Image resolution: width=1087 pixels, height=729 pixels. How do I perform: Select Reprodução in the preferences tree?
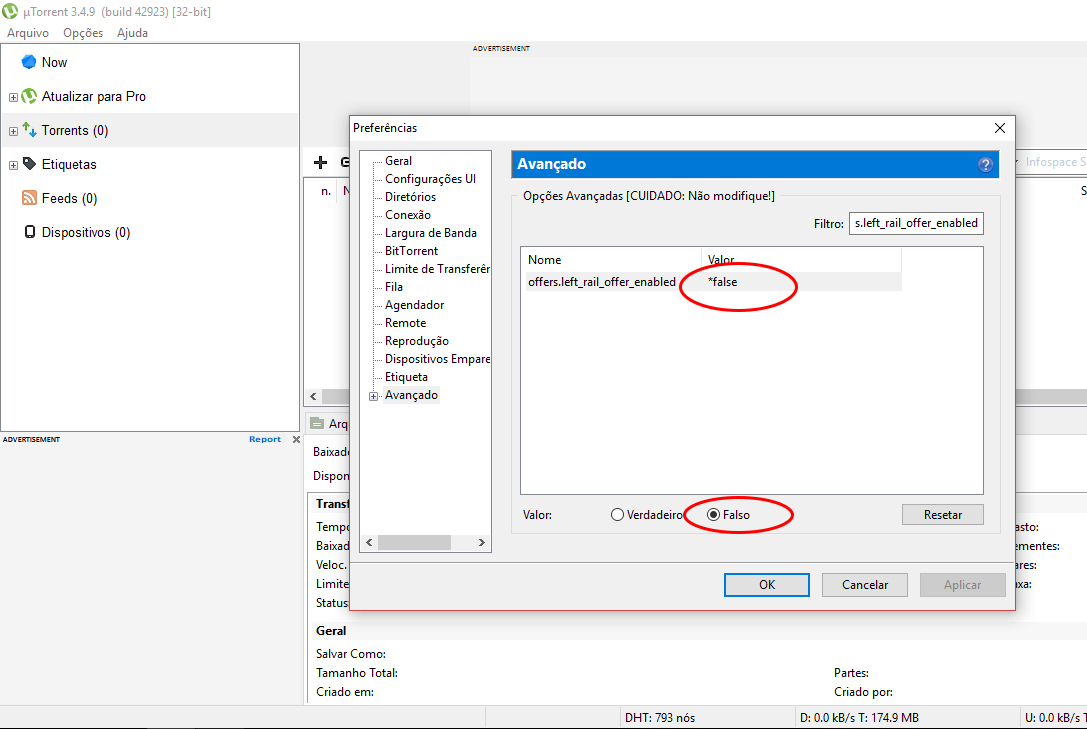[x=417, y=341]
